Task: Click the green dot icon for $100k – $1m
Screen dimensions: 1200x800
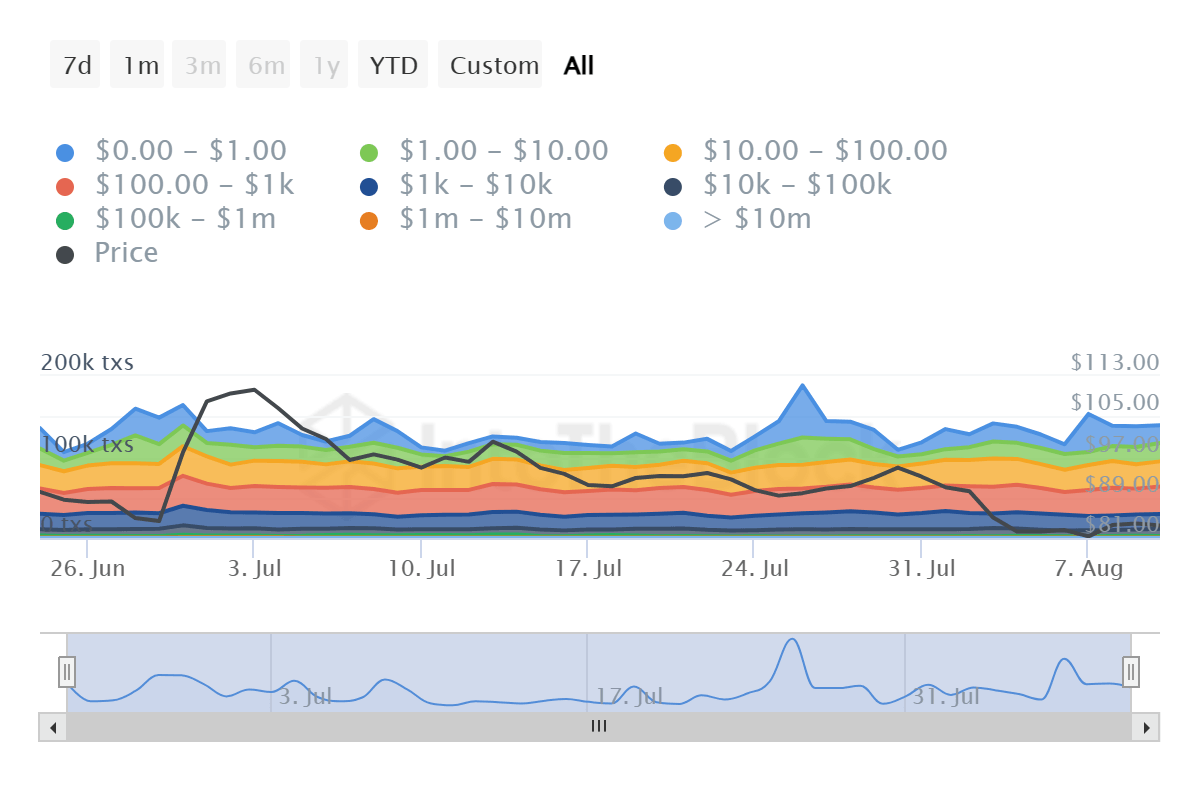Action: (64, 218)
